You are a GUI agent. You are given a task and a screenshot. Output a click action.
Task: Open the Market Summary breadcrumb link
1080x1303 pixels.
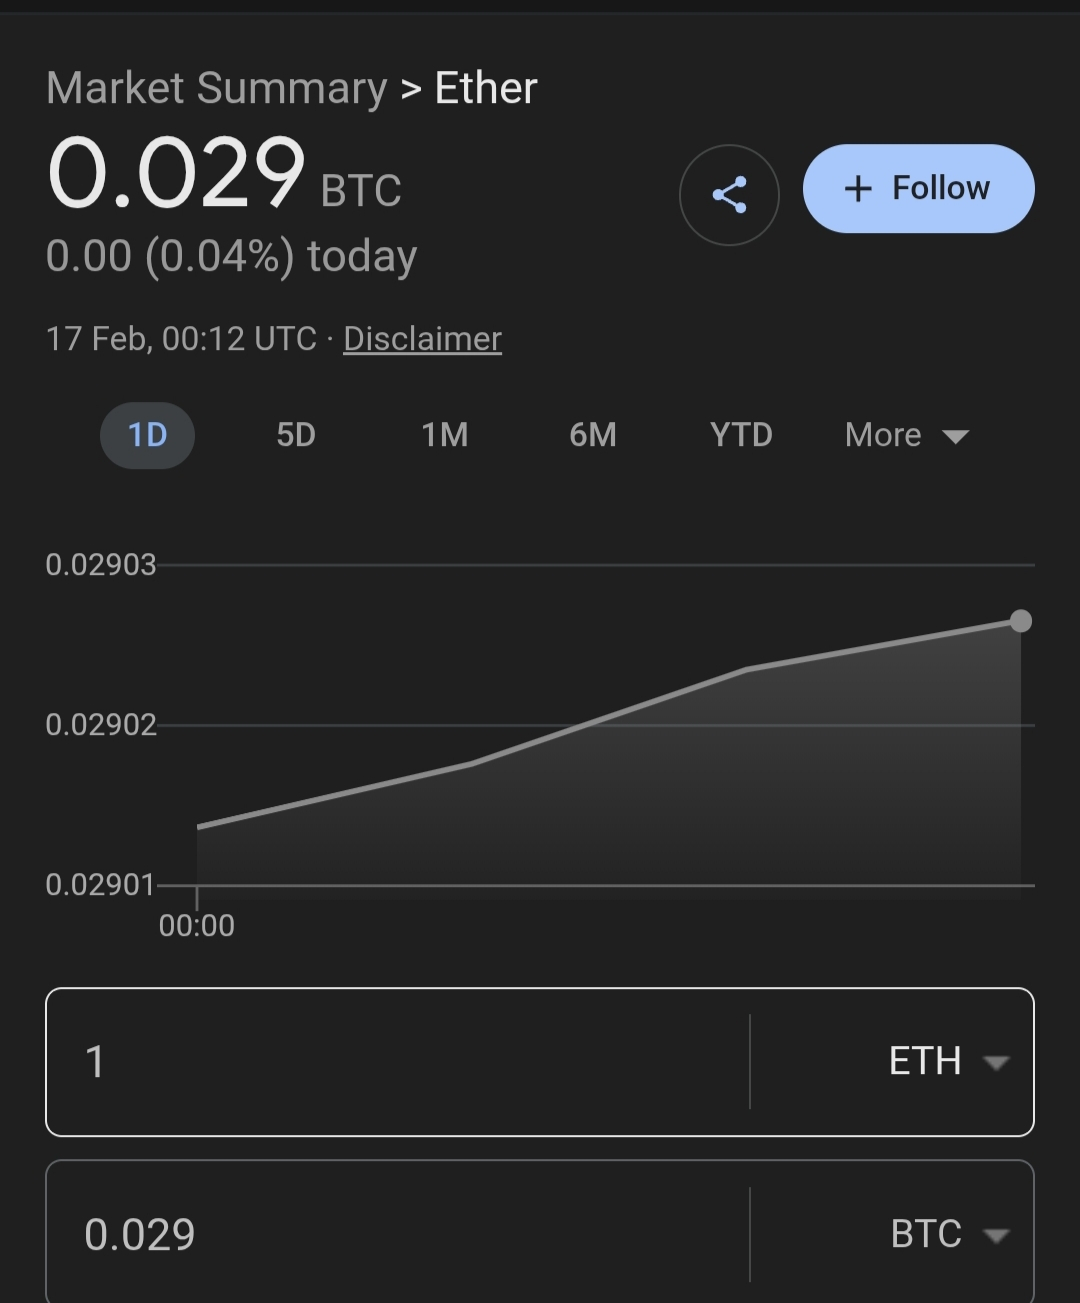pos(216,88)
